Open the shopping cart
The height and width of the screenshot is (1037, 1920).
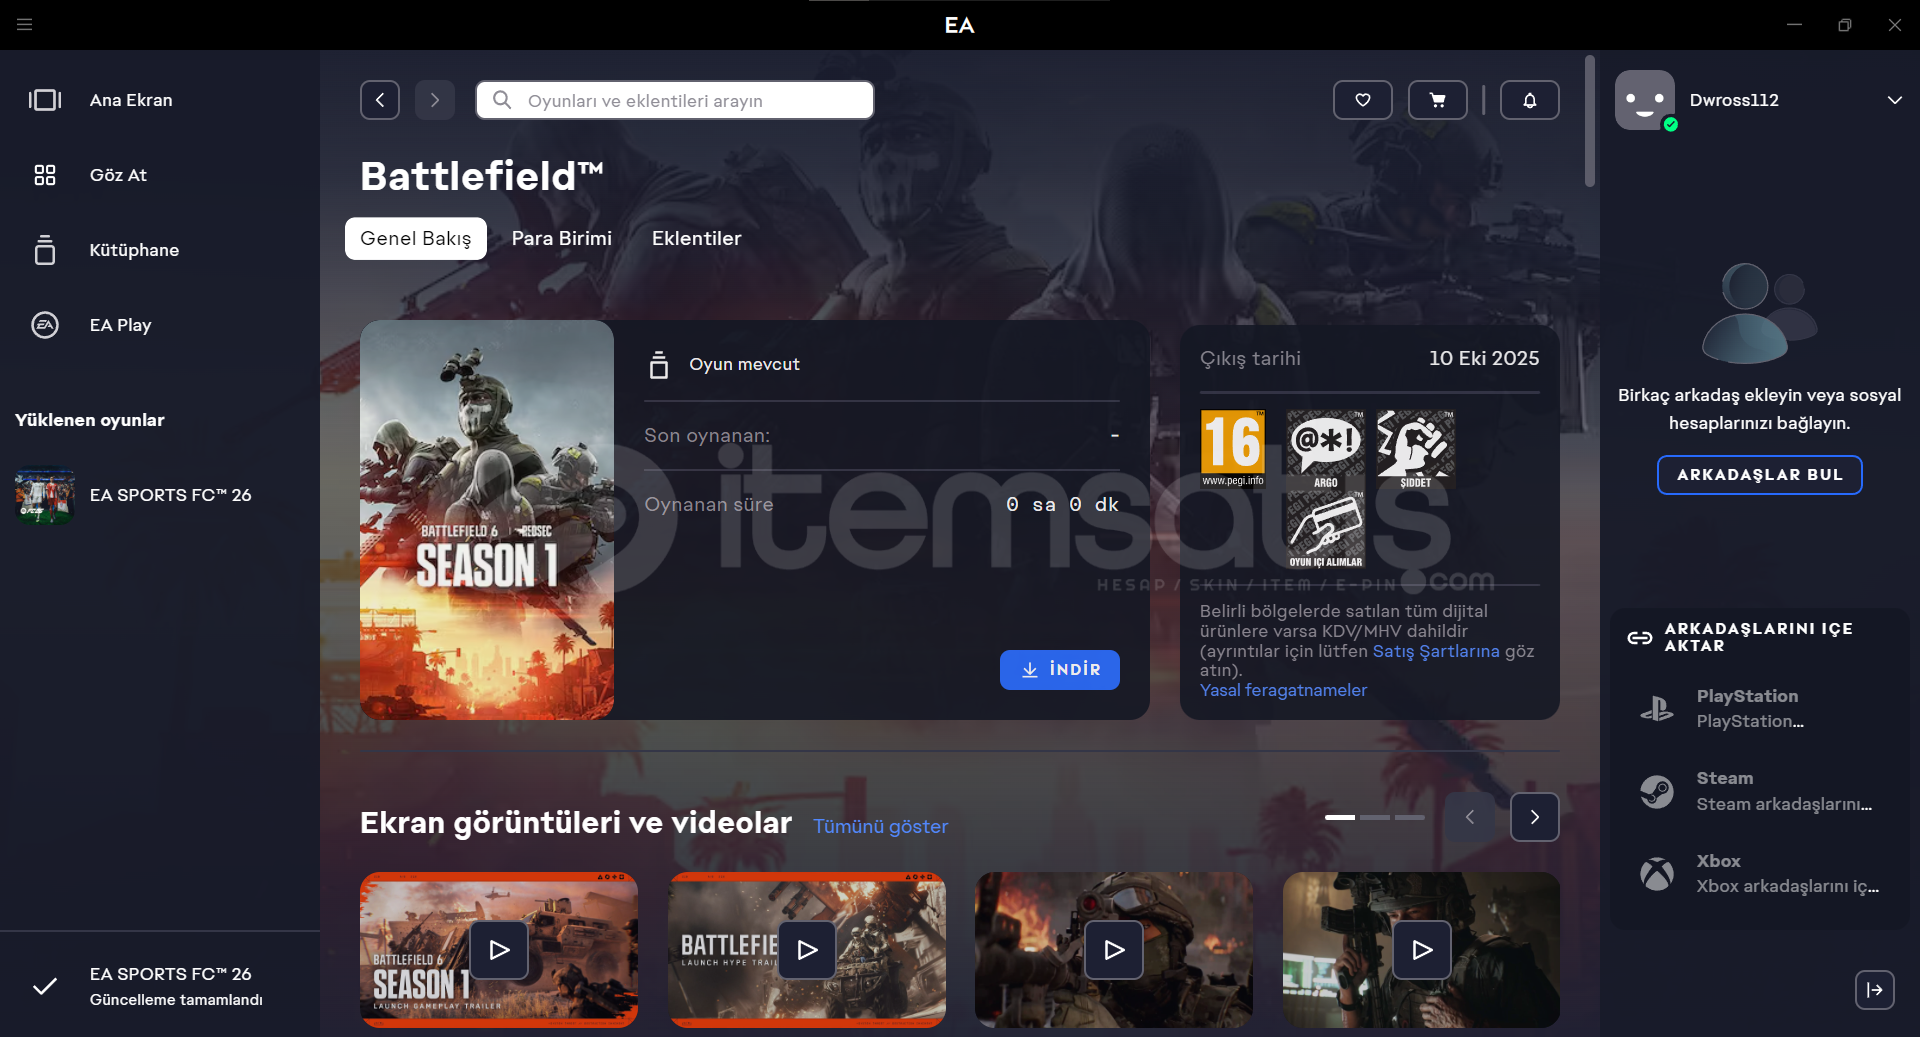tap(1438, 100)
